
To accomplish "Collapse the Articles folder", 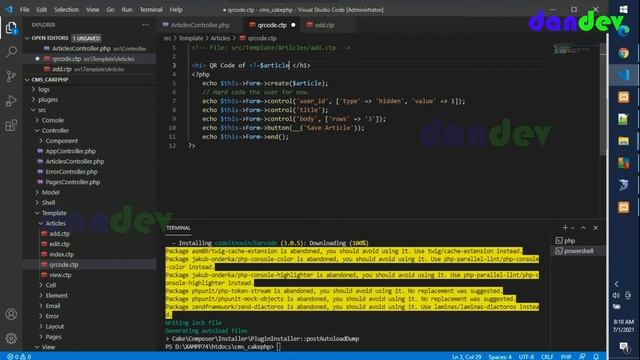I will coord(55,223).
